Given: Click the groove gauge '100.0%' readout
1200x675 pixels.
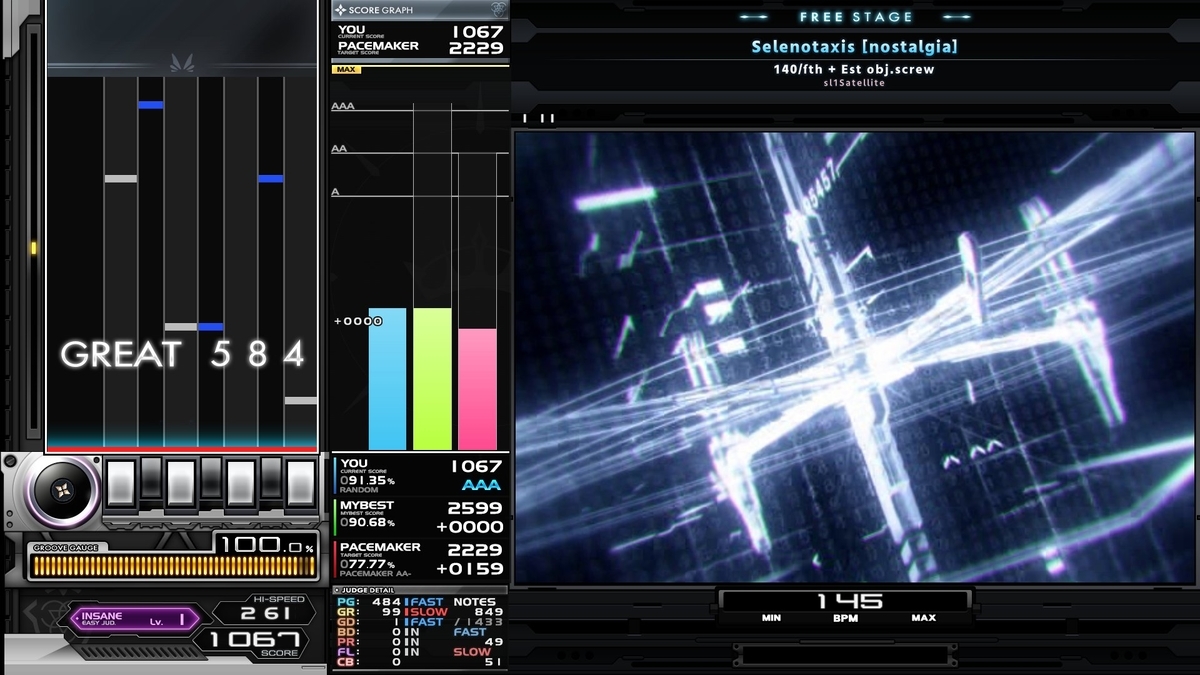Looking at the screenshot, I should click(x=266, y=545).
